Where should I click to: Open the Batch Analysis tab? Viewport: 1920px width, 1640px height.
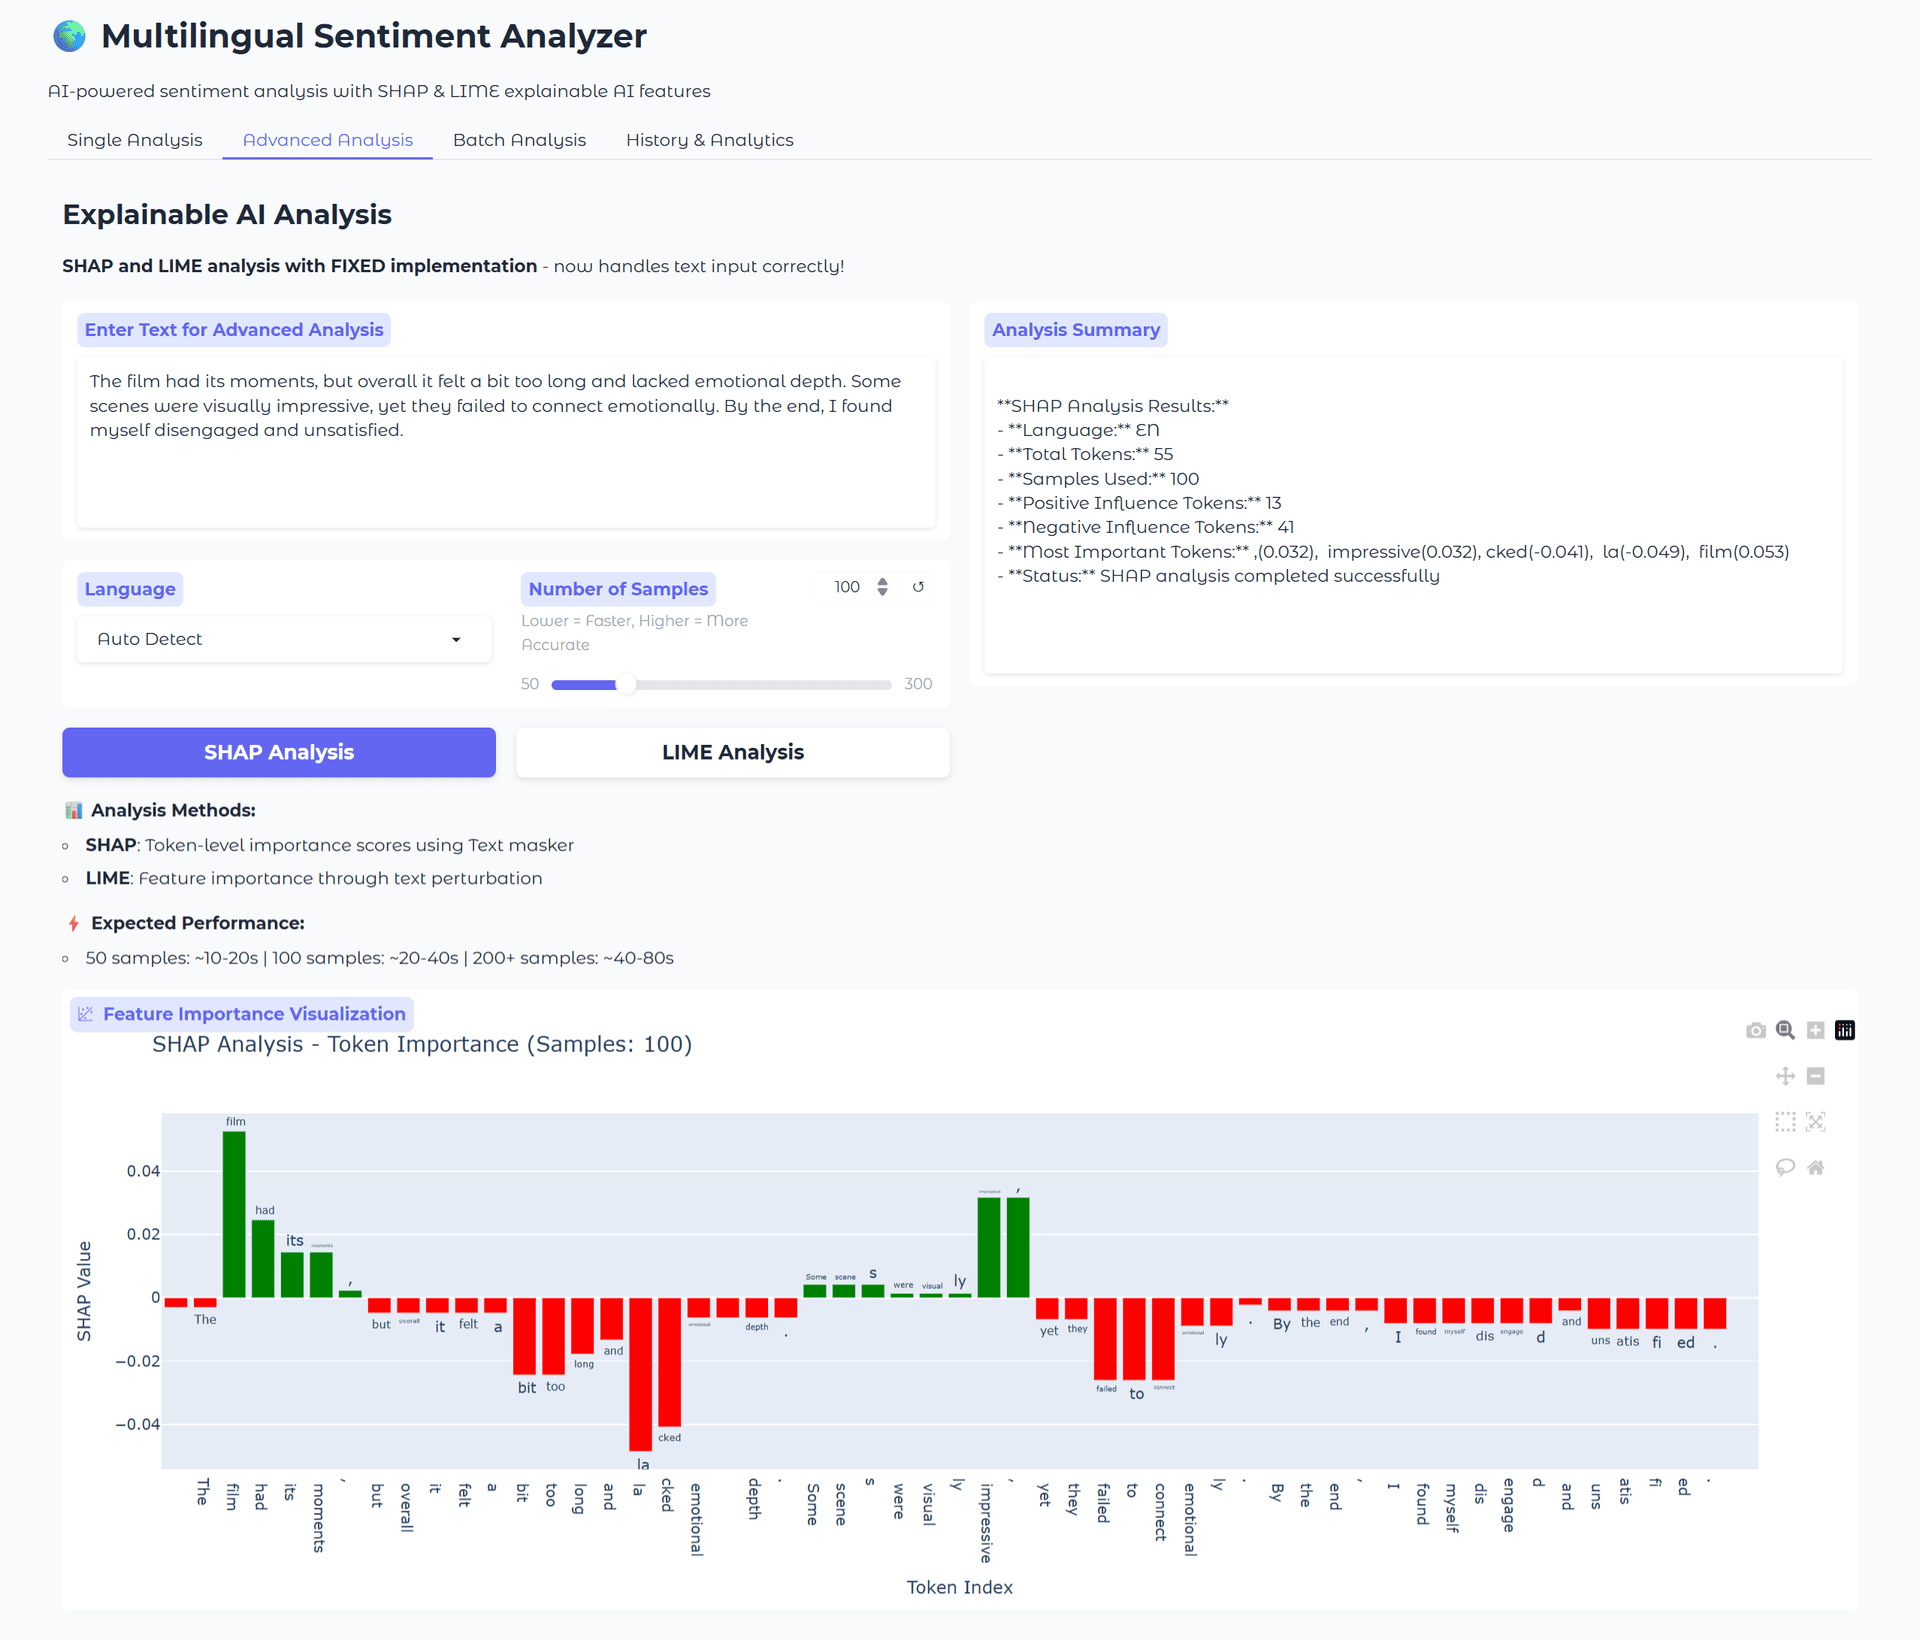tap(519, 140)
